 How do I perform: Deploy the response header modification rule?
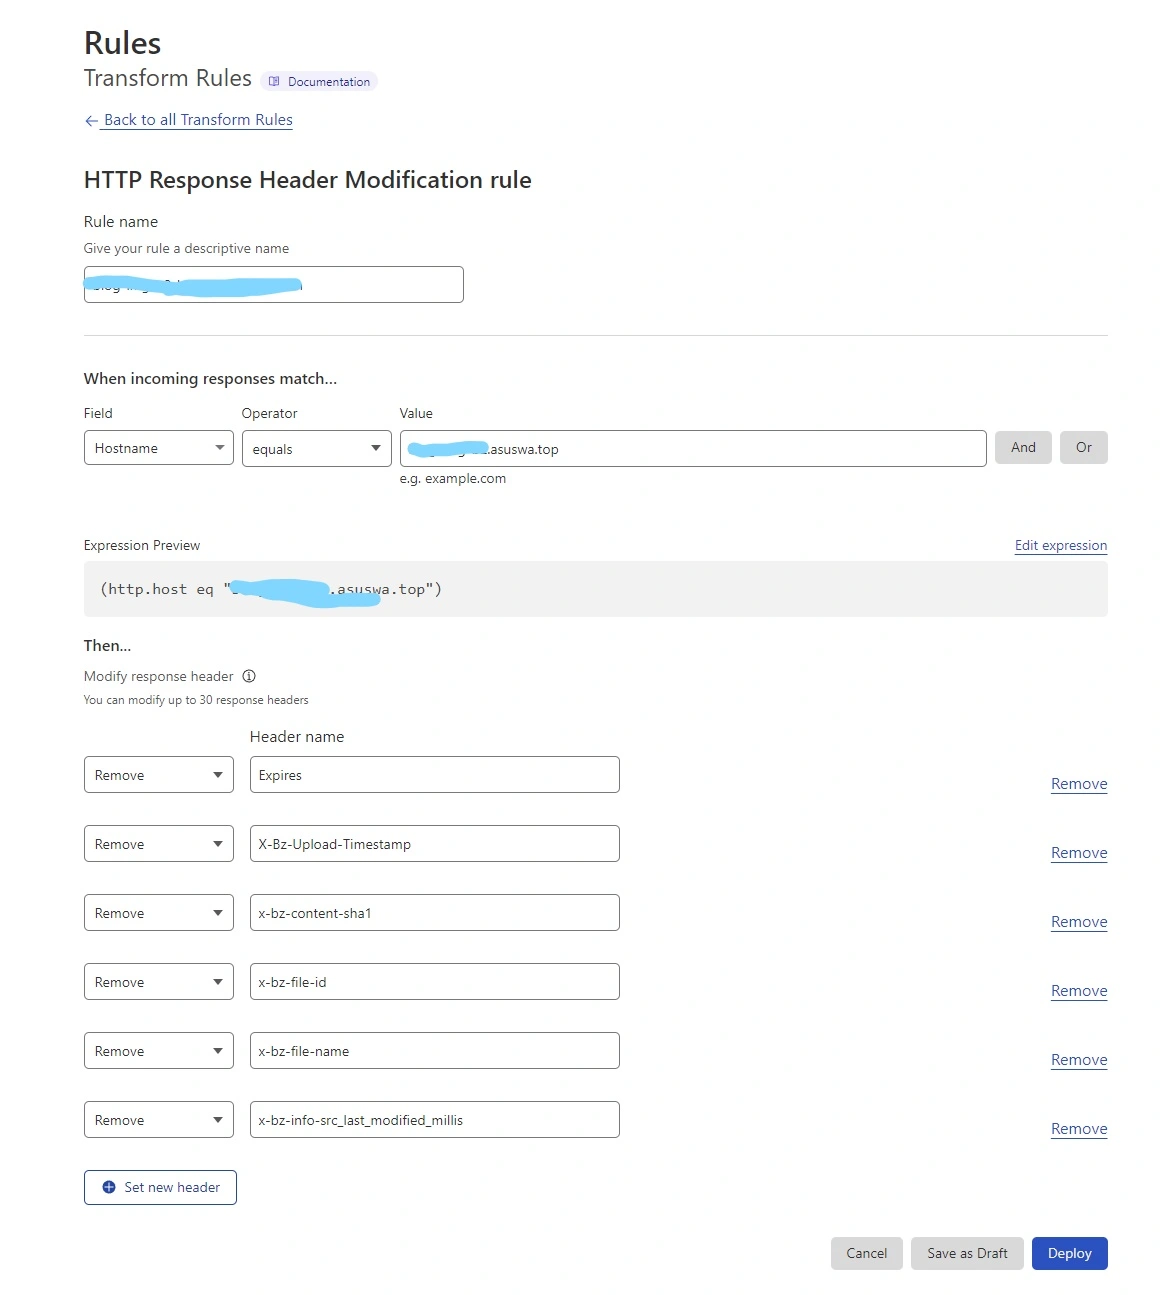tap(1069, 1253)
